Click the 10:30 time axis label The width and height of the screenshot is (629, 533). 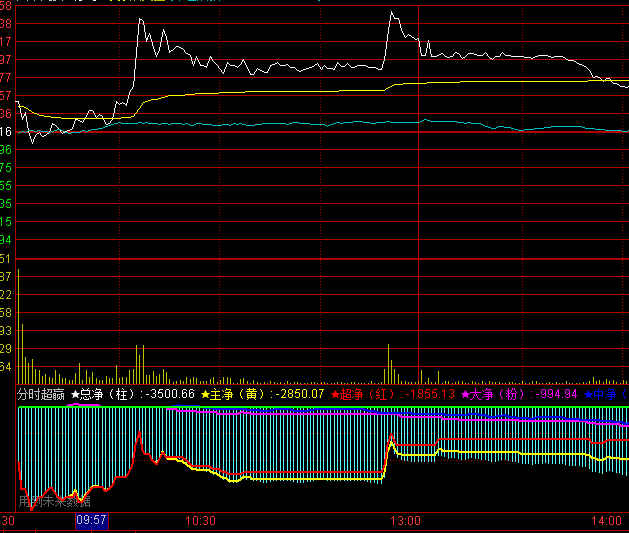tap(201, 521)
